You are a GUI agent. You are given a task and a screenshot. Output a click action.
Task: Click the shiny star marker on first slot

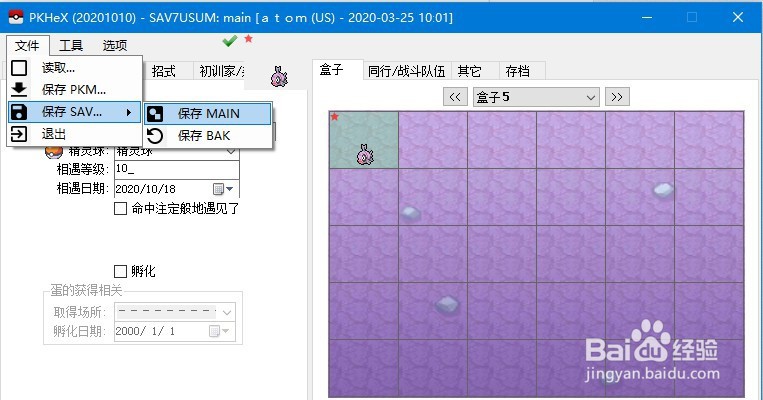click(335, 117)
